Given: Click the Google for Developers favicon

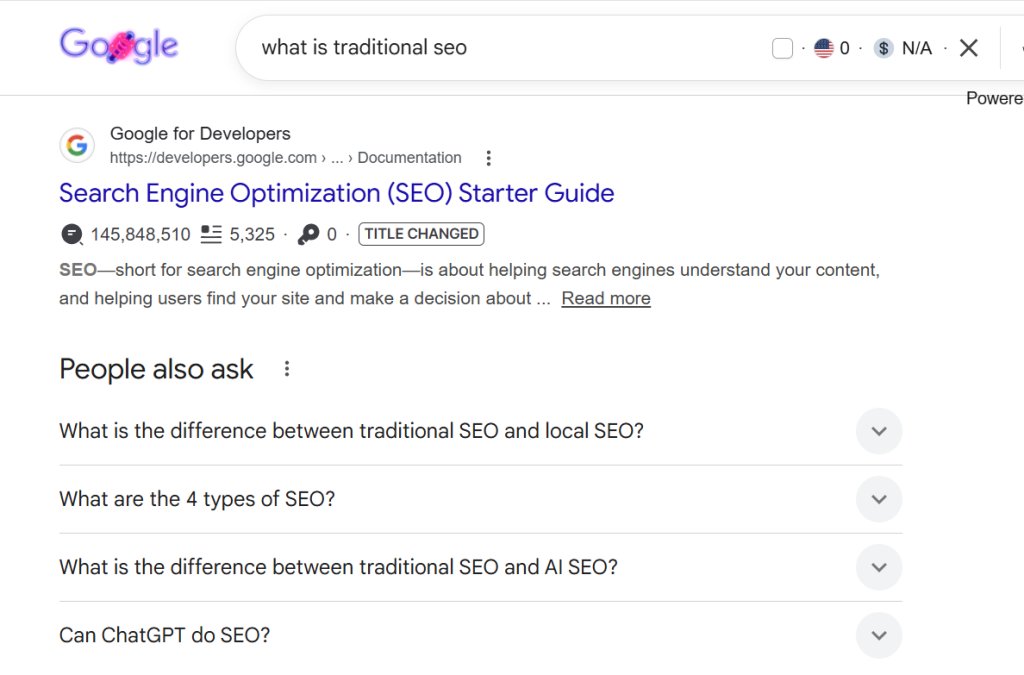Looking at the screenshot, I should coord(77,146).
